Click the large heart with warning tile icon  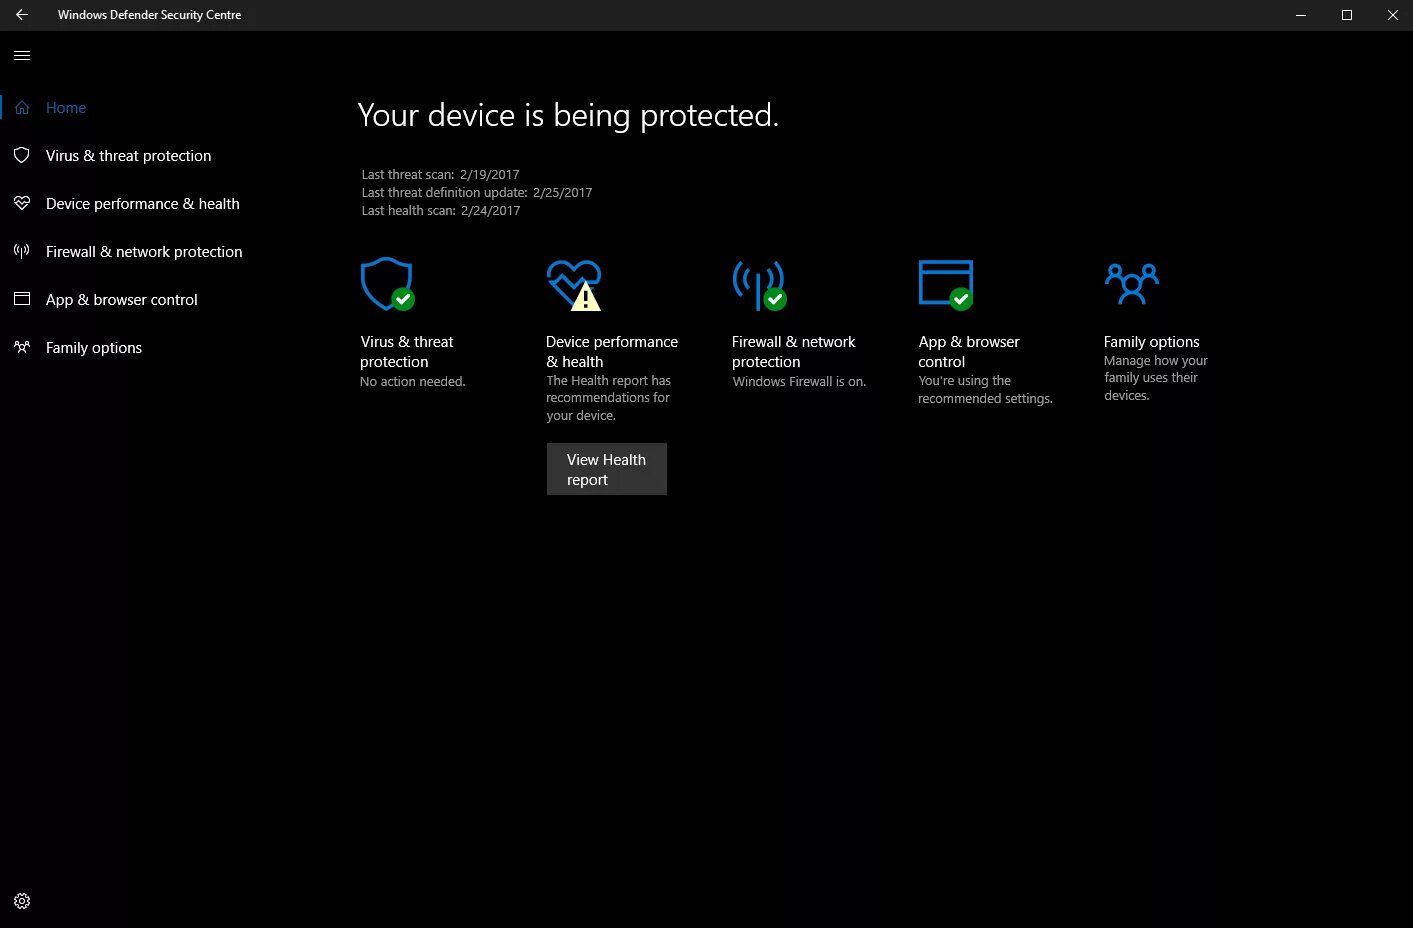[575, 285]
